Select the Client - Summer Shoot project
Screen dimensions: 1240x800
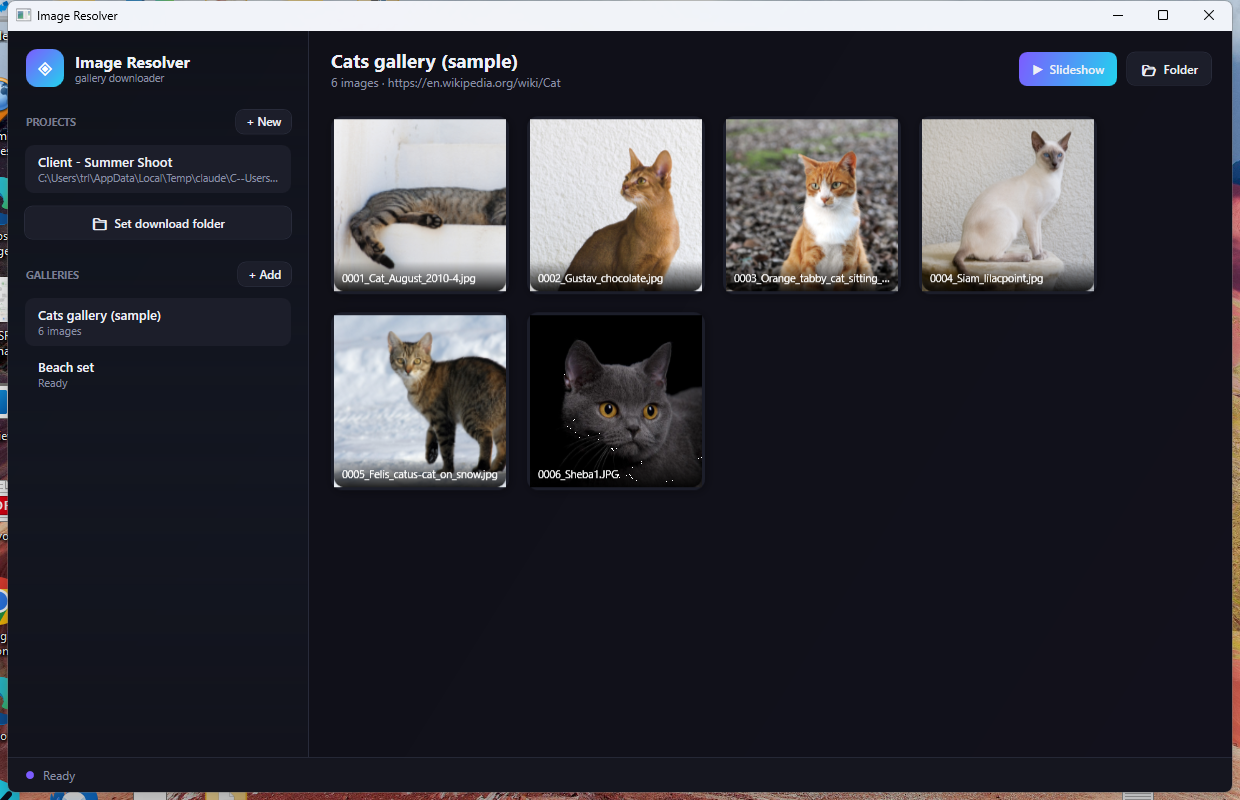pos(158,170)
